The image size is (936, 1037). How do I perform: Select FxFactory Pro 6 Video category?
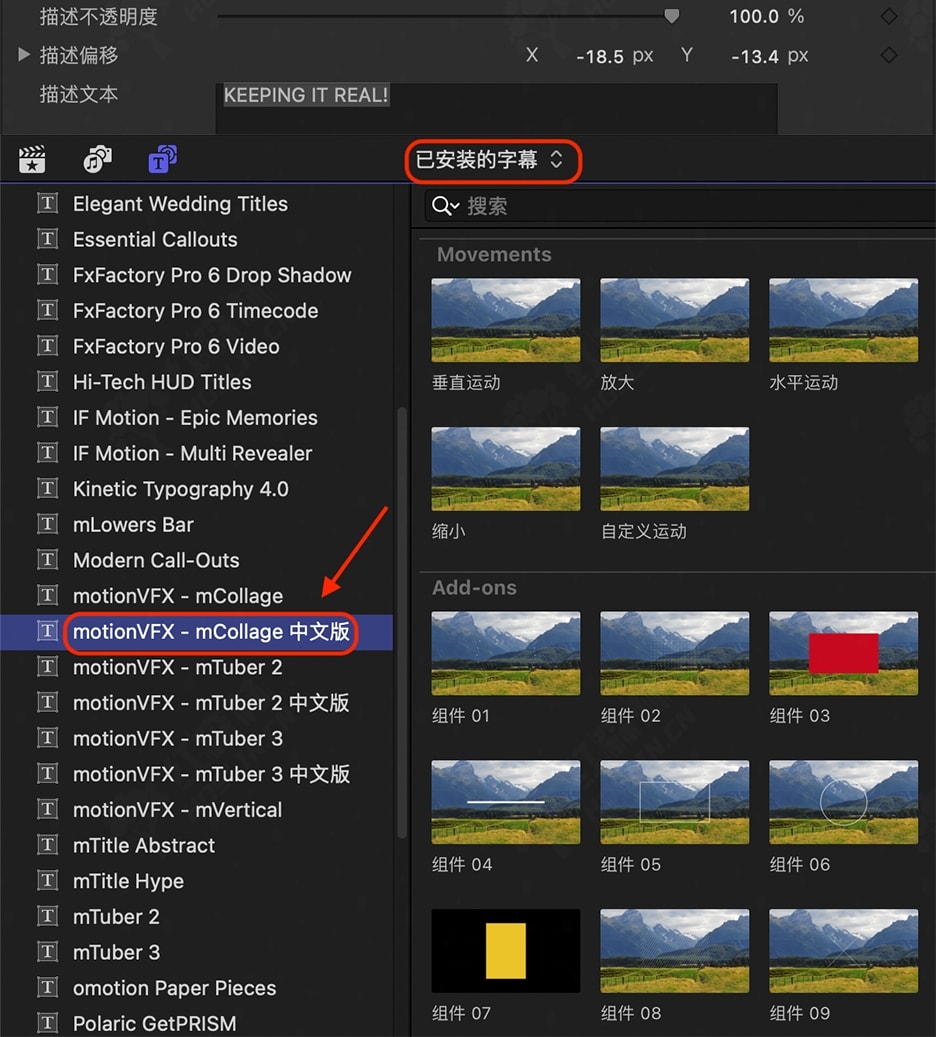click(x=176, y=347)
